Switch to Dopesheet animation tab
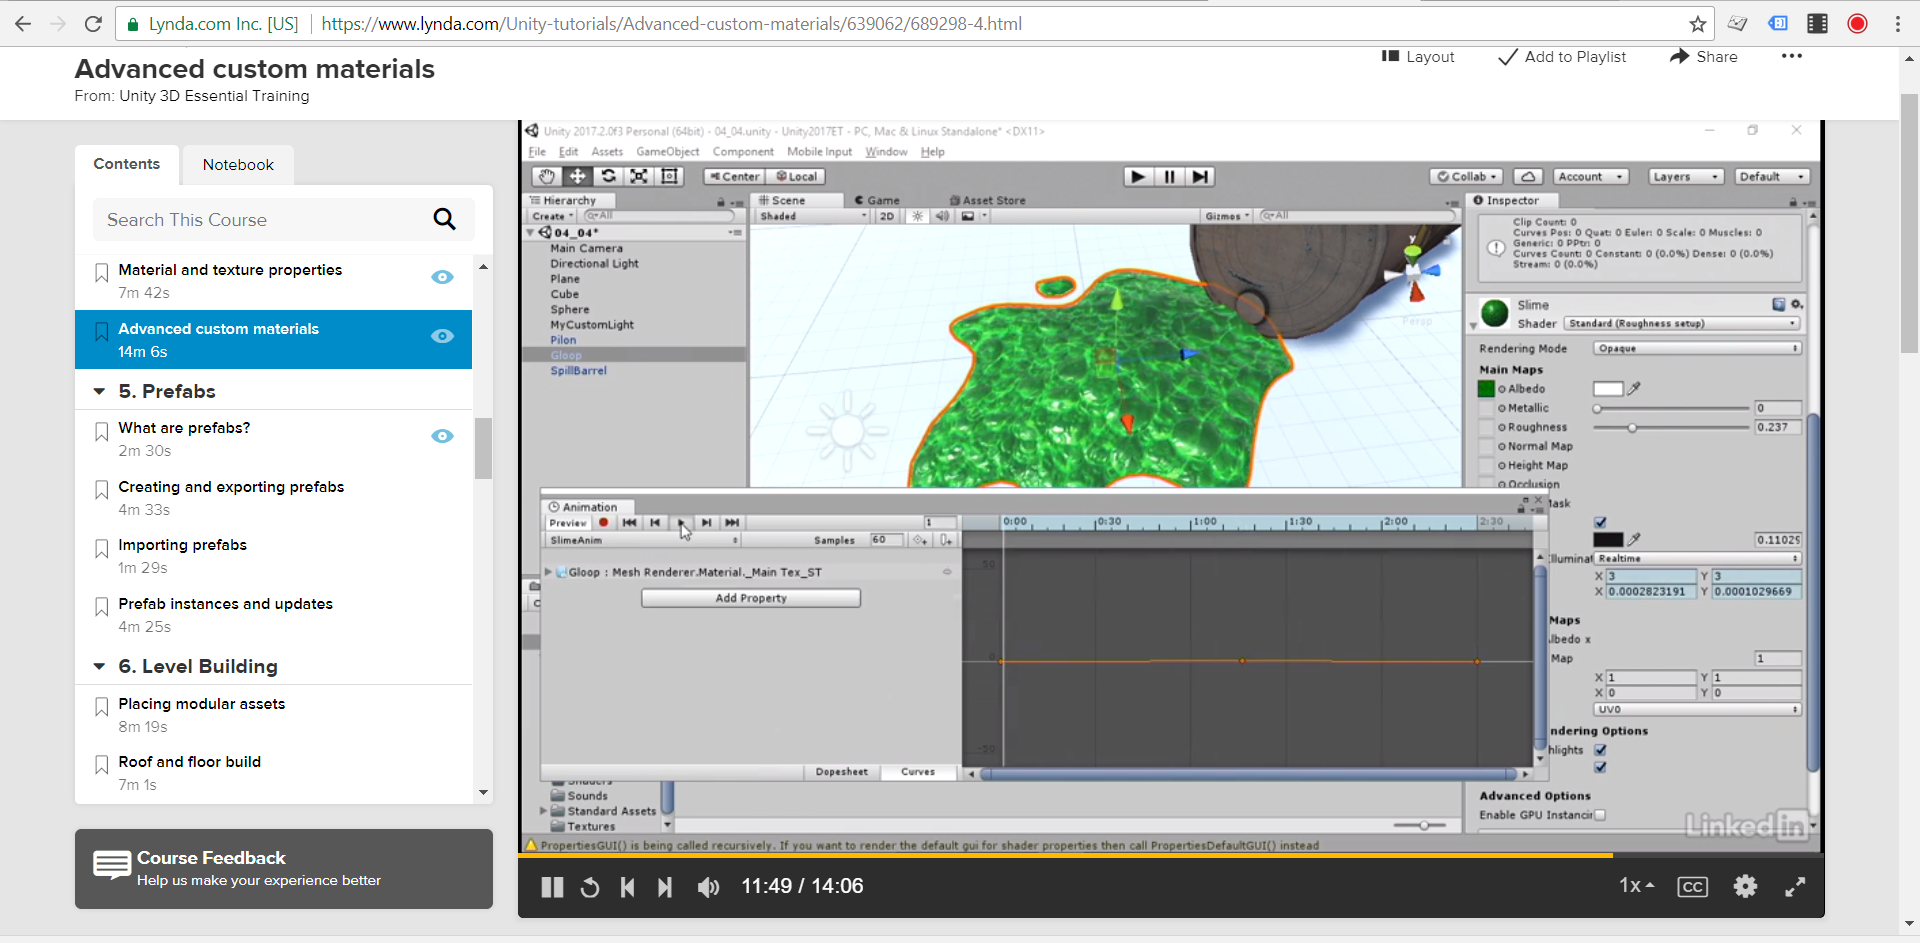 [x=841, y=772]
